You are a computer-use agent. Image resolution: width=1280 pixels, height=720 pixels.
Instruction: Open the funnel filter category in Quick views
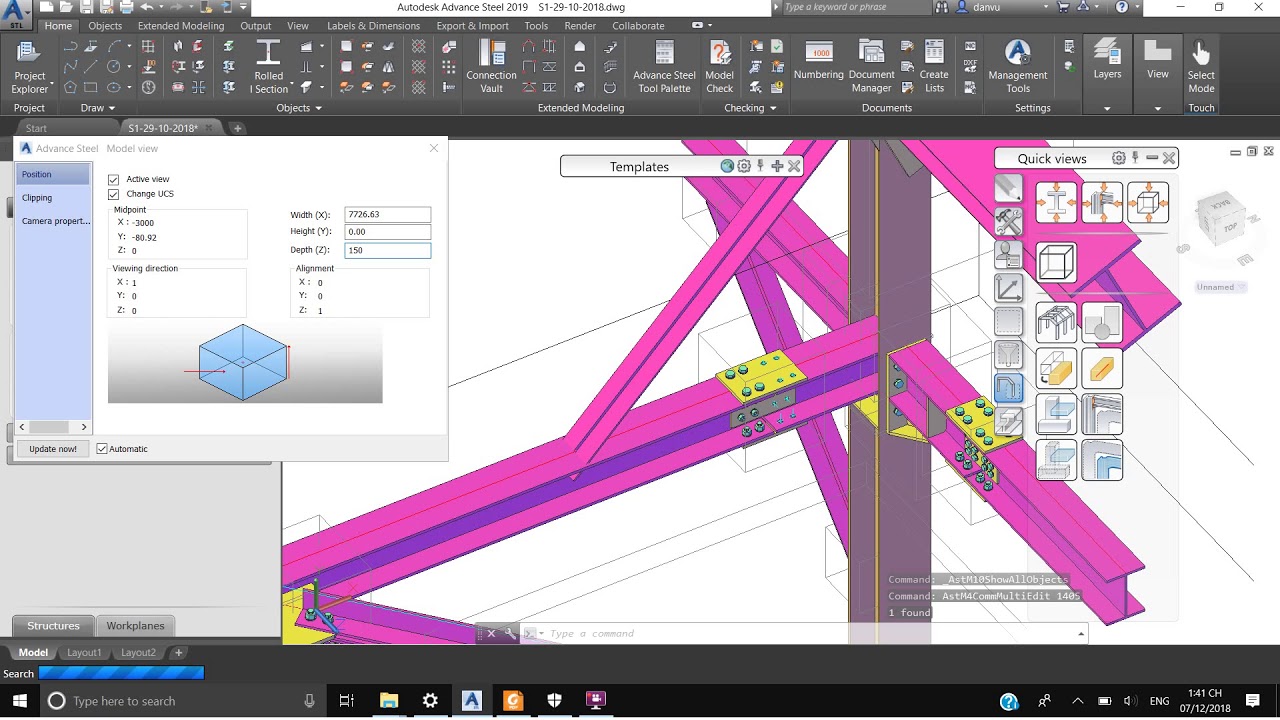pos(1008,355)
